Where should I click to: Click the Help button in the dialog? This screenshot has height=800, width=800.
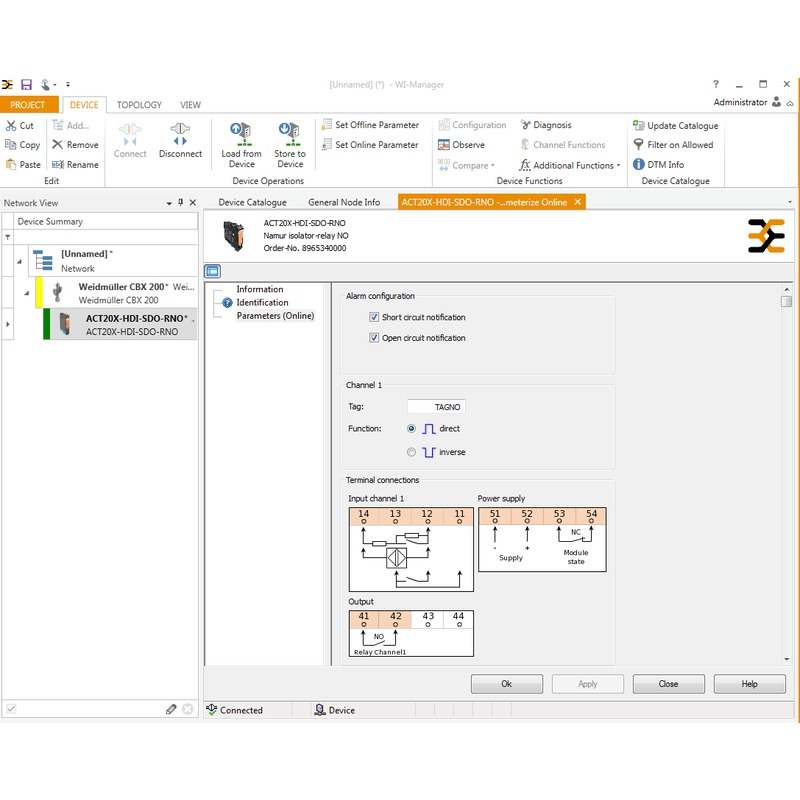(749, 684)
